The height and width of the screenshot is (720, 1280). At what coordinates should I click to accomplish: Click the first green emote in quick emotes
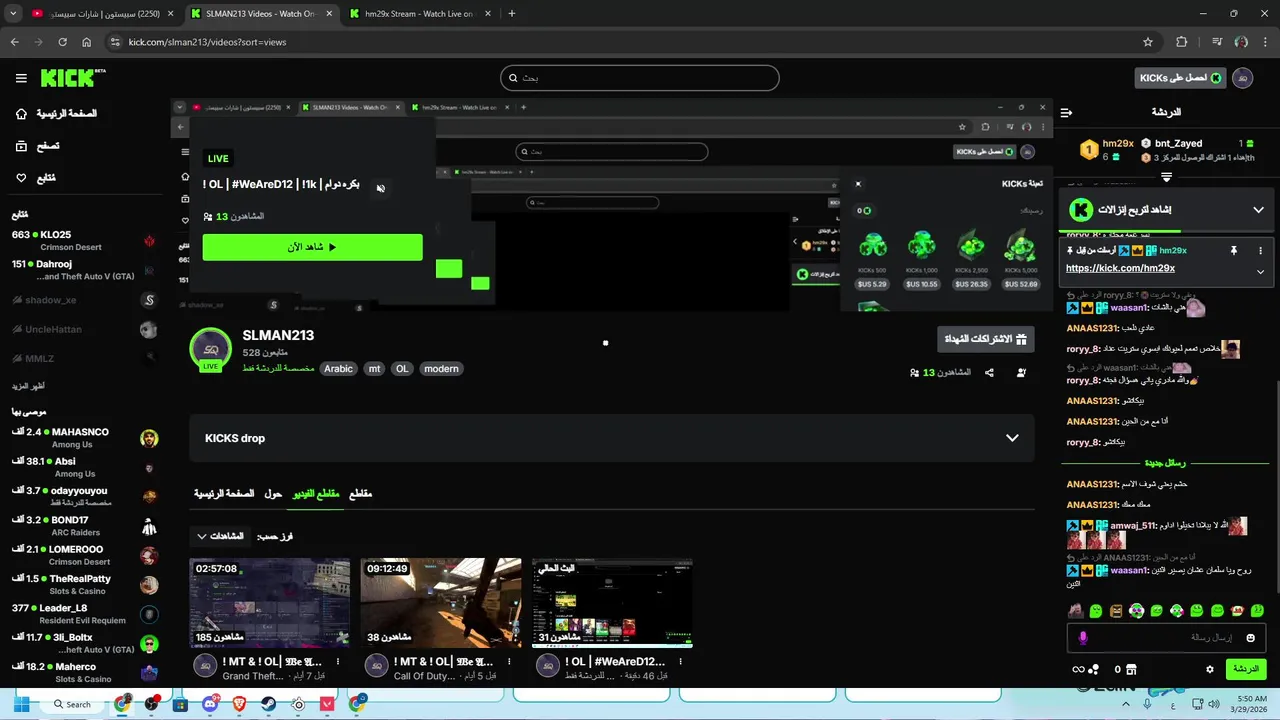coord(1096,610)
